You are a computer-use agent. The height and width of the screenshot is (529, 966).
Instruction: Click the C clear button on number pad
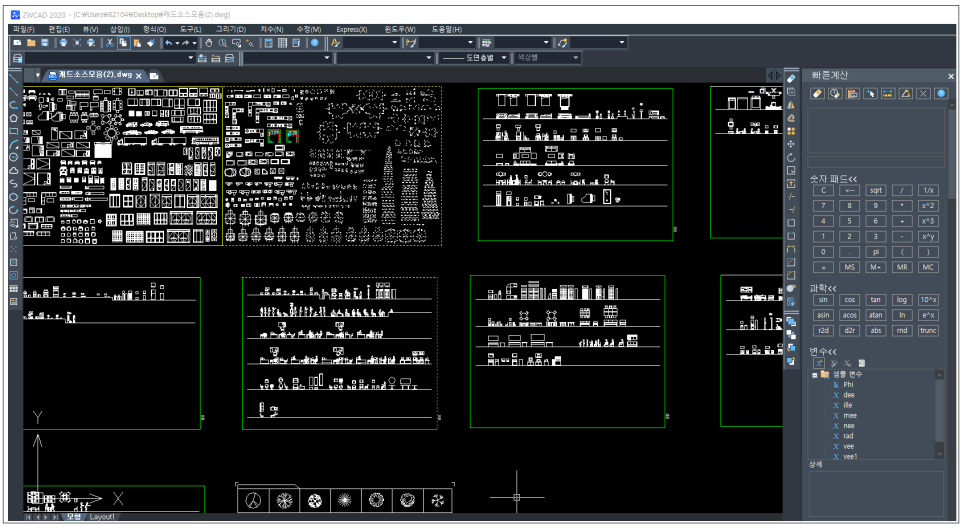click(x=823, y=190)
